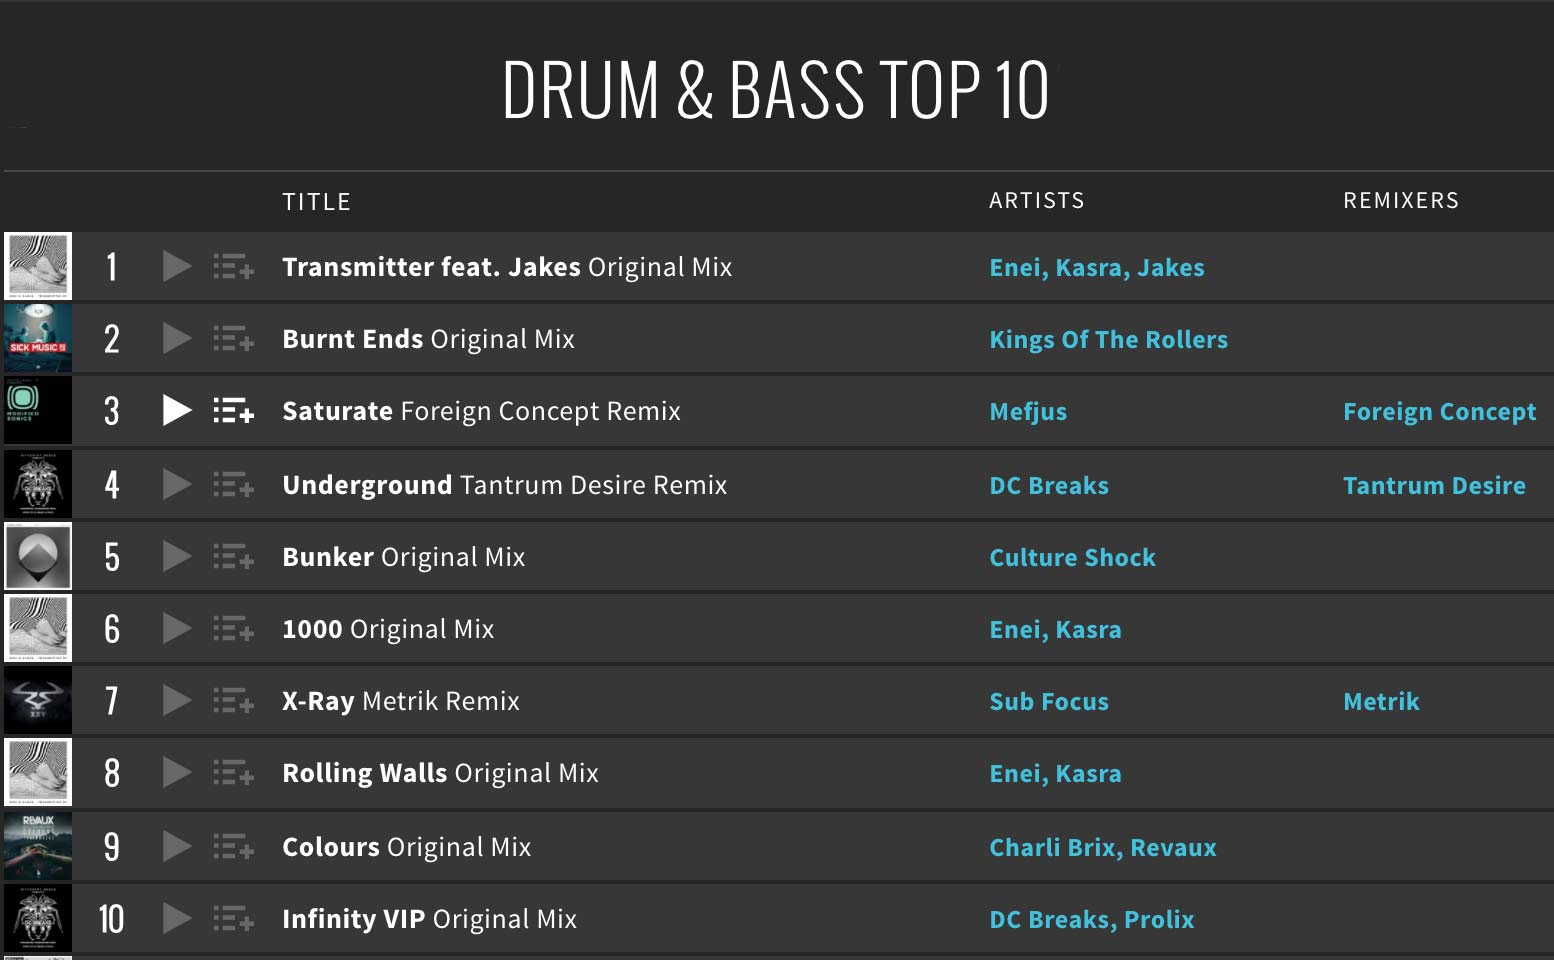Play Burnt Ends Original Mix
The width and height of the screenshot is (1554, 960).
click(176, 339)
